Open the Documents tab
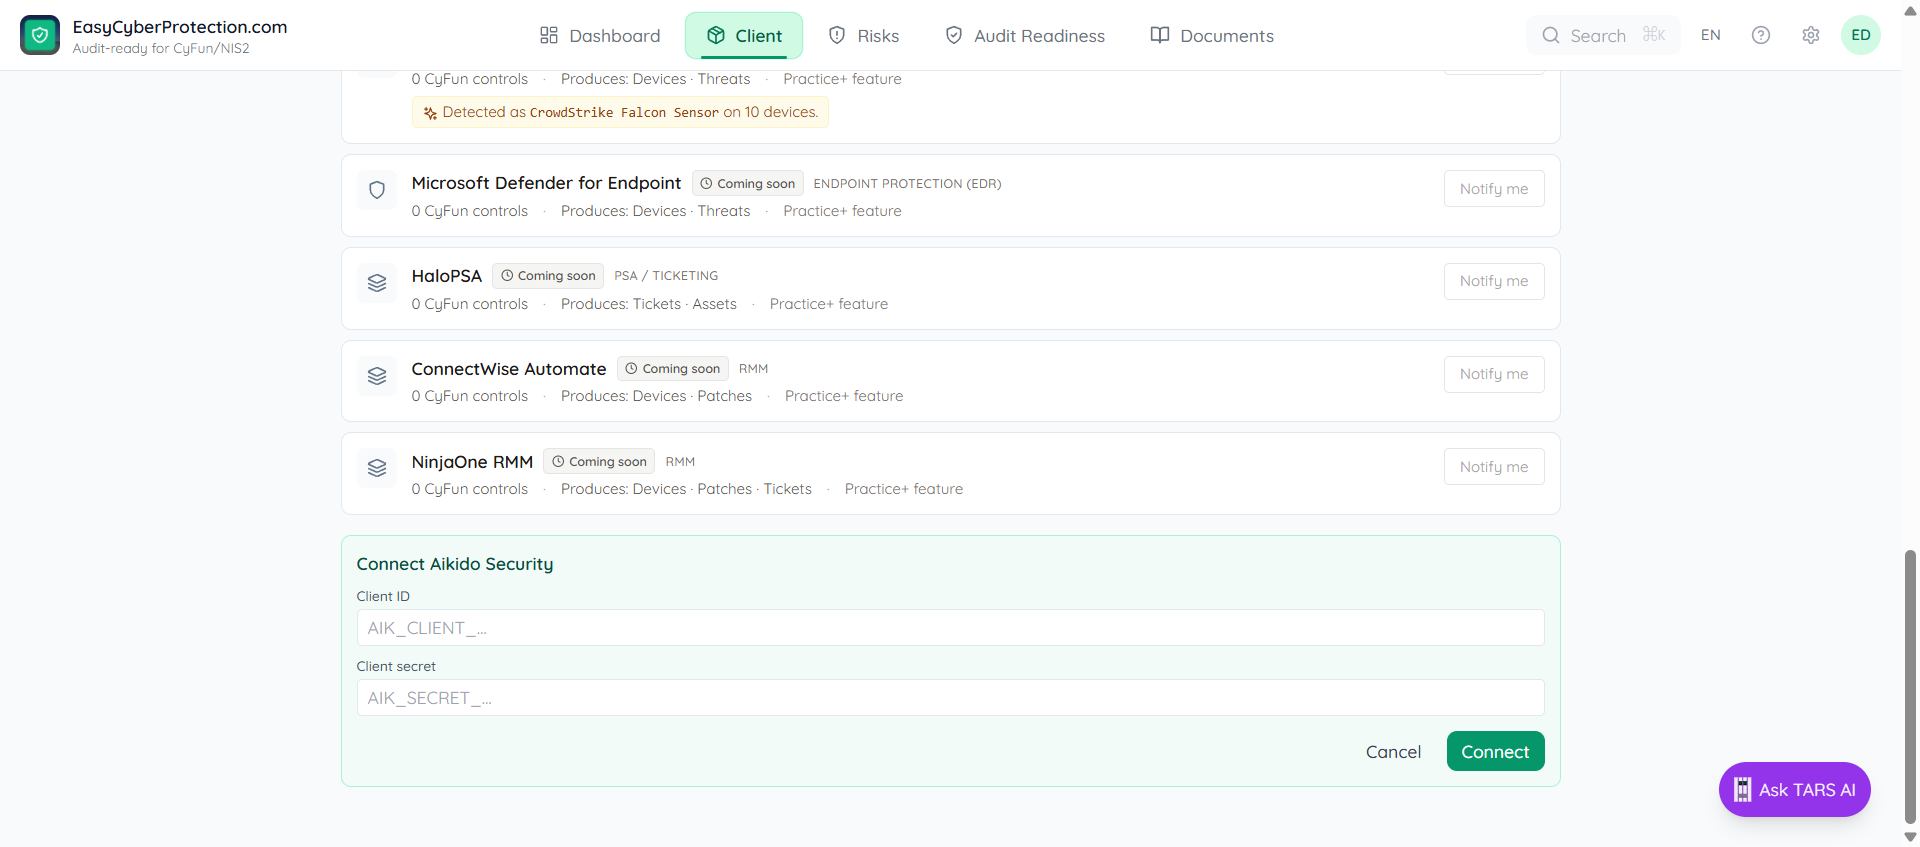 click(1212, 36)
